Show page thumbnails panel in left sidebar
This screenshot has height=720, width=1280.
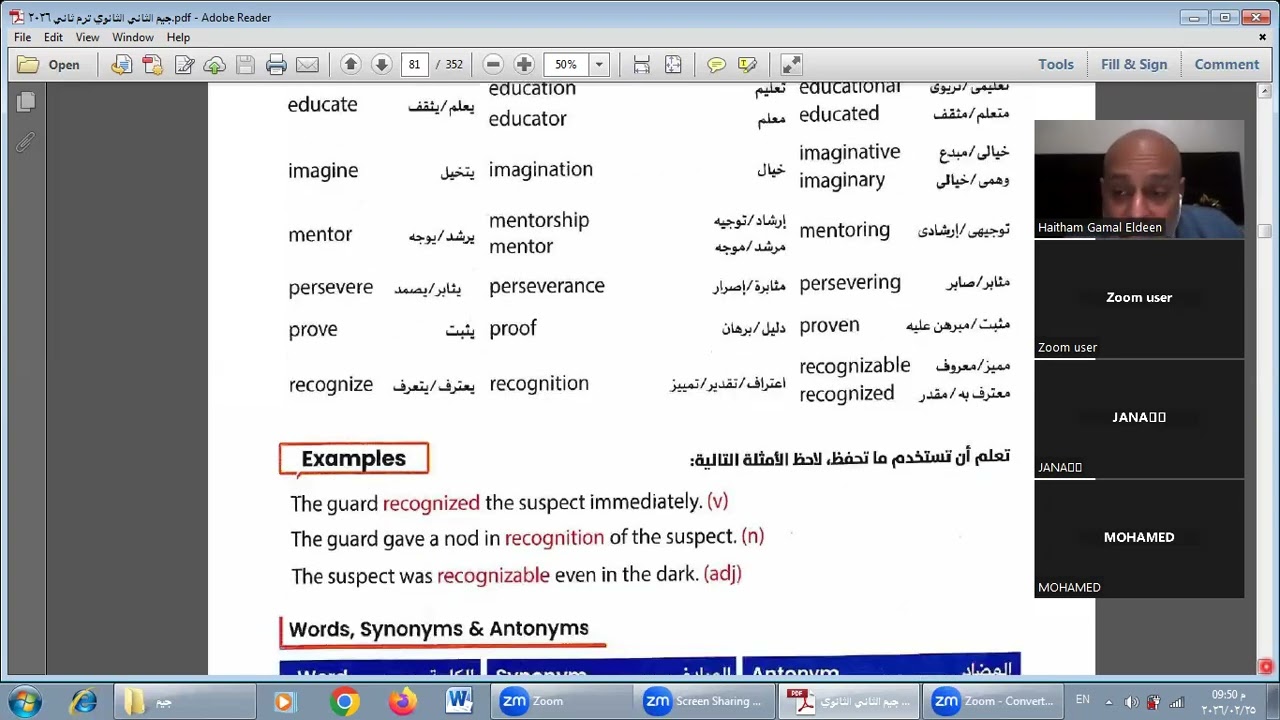pos(26,102)
